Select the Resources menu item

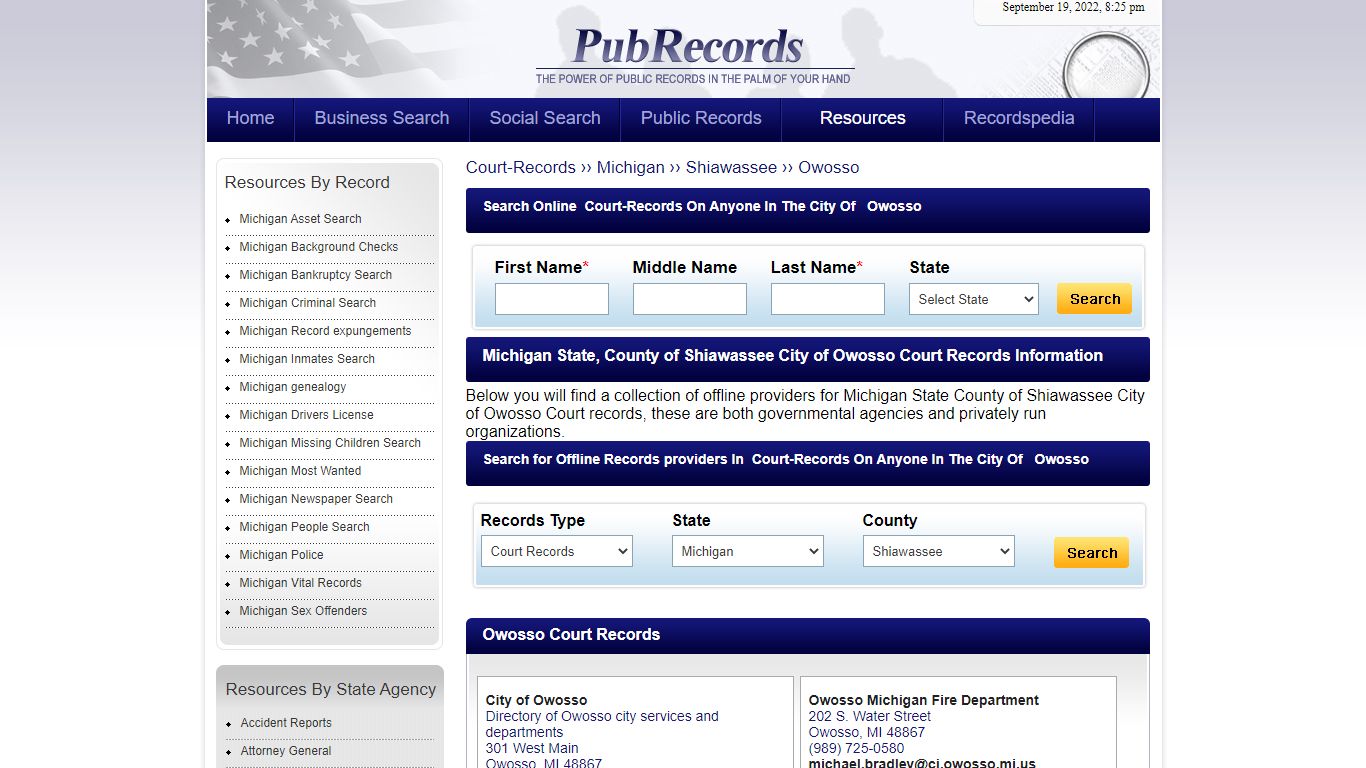862,118
